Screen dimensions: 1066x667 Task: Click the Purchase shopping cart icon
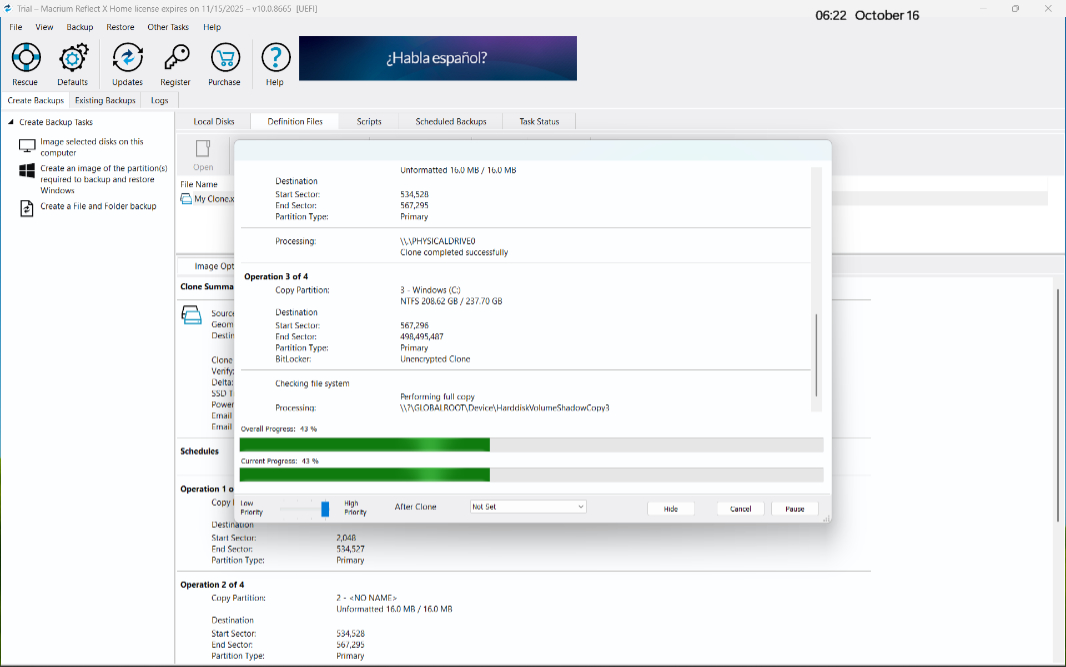[x=224, y=58]
